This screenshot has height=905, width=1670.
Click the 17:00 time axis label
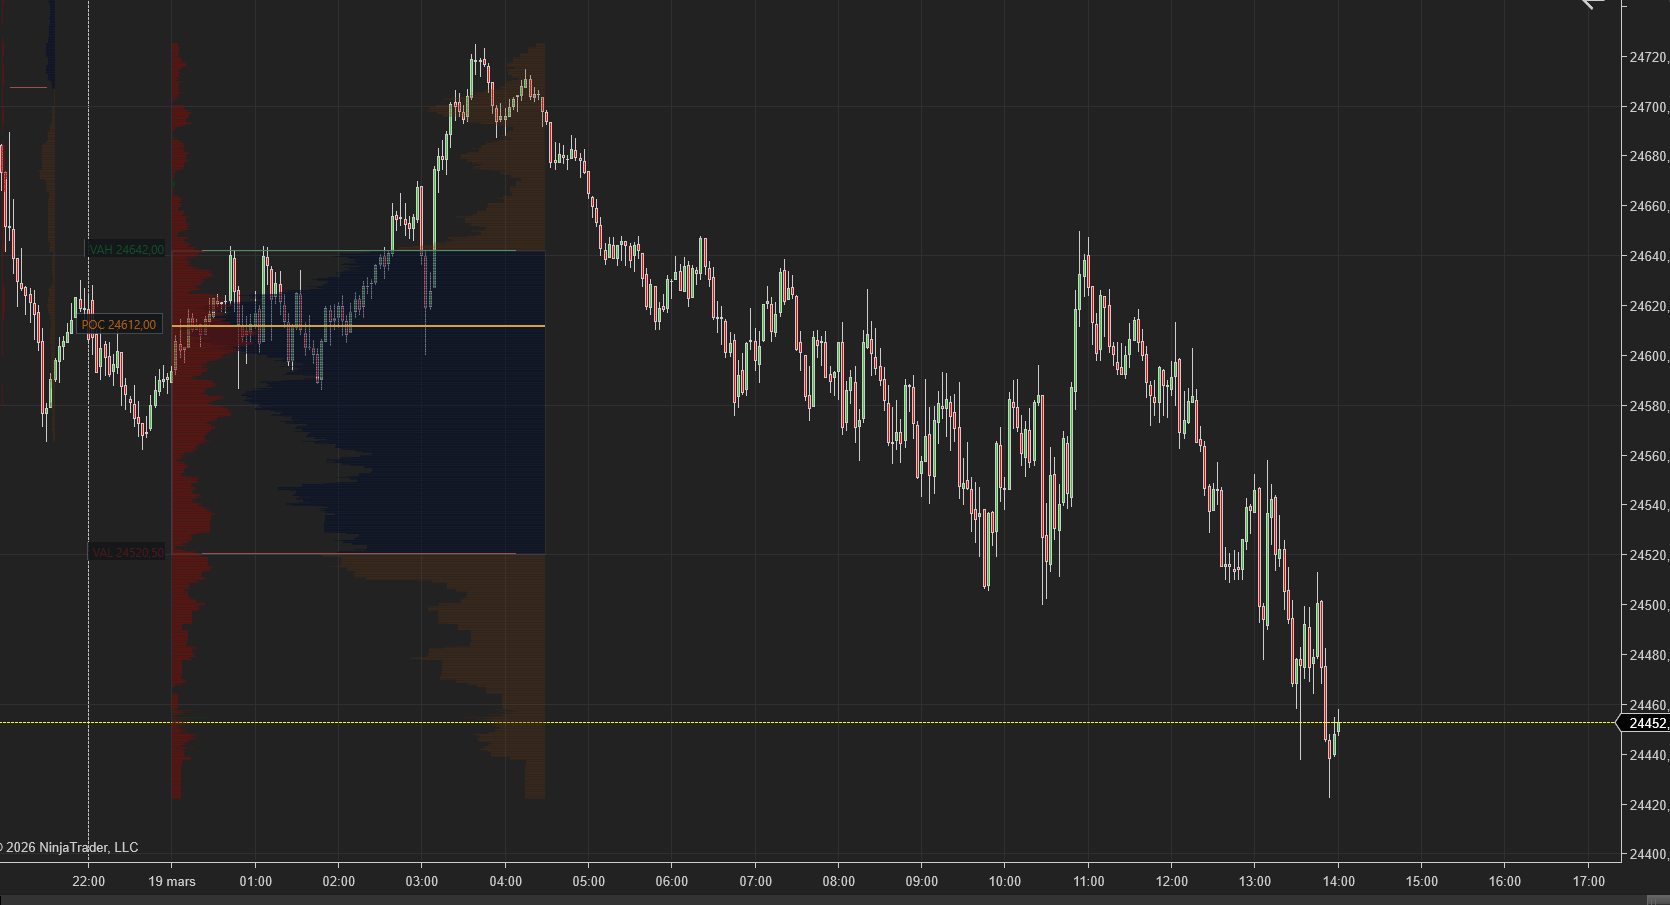(x=1589, y=881)
